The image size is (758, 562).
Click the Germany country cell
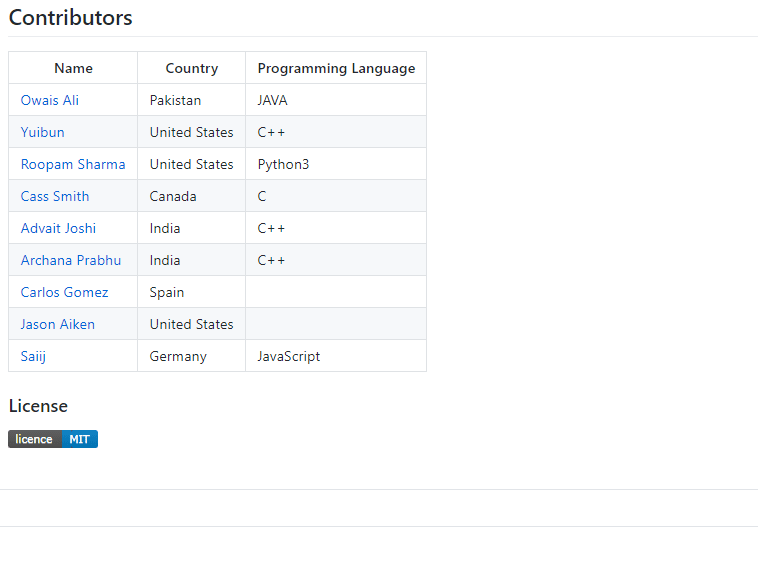[192, 356]
